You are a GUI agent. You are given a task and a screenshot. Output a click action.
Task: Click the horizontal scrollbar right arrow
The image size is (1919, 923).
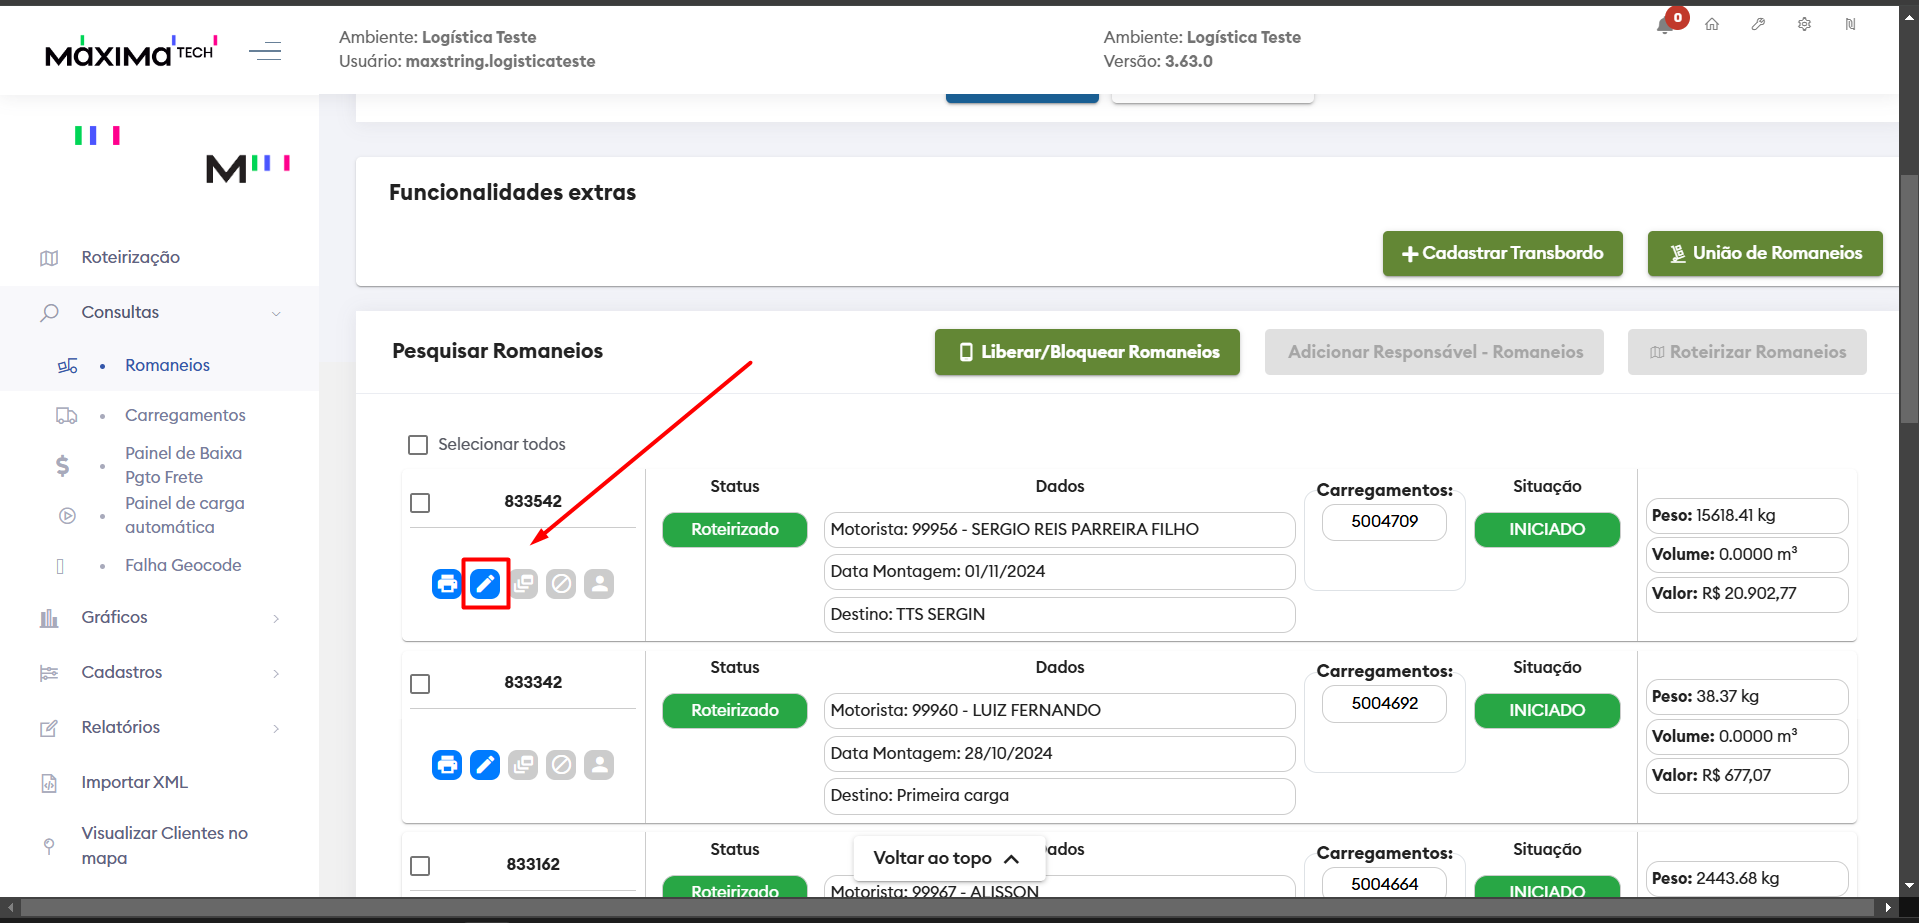coord(1888,908)
